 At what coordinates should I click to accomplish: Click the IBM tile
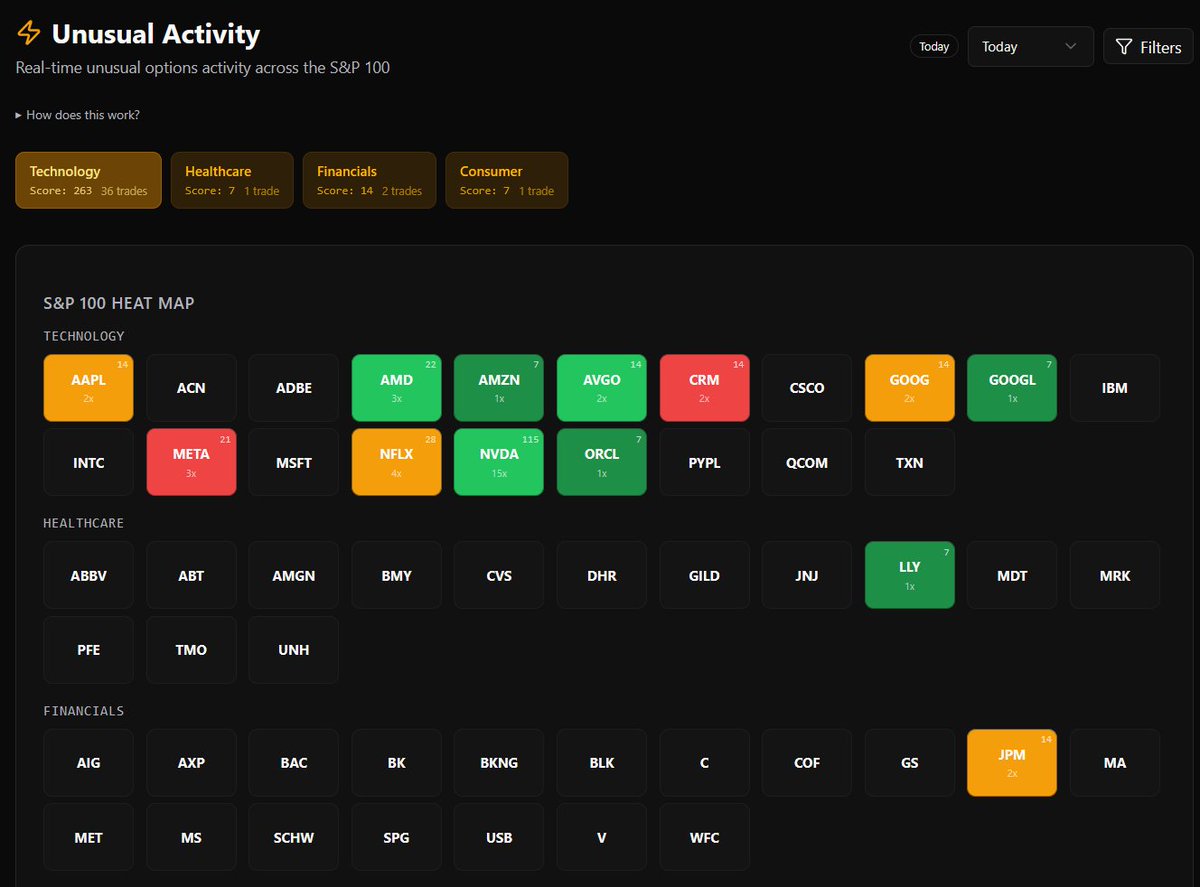(x=1115, y=388)
